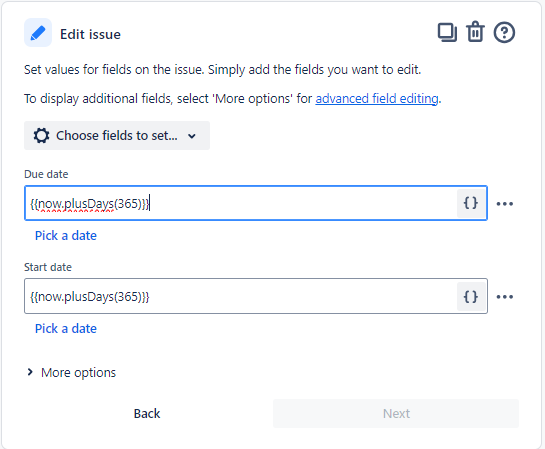Click the gear icon in Choose fields
Screen dimensions: 545x449
[41, 136]
